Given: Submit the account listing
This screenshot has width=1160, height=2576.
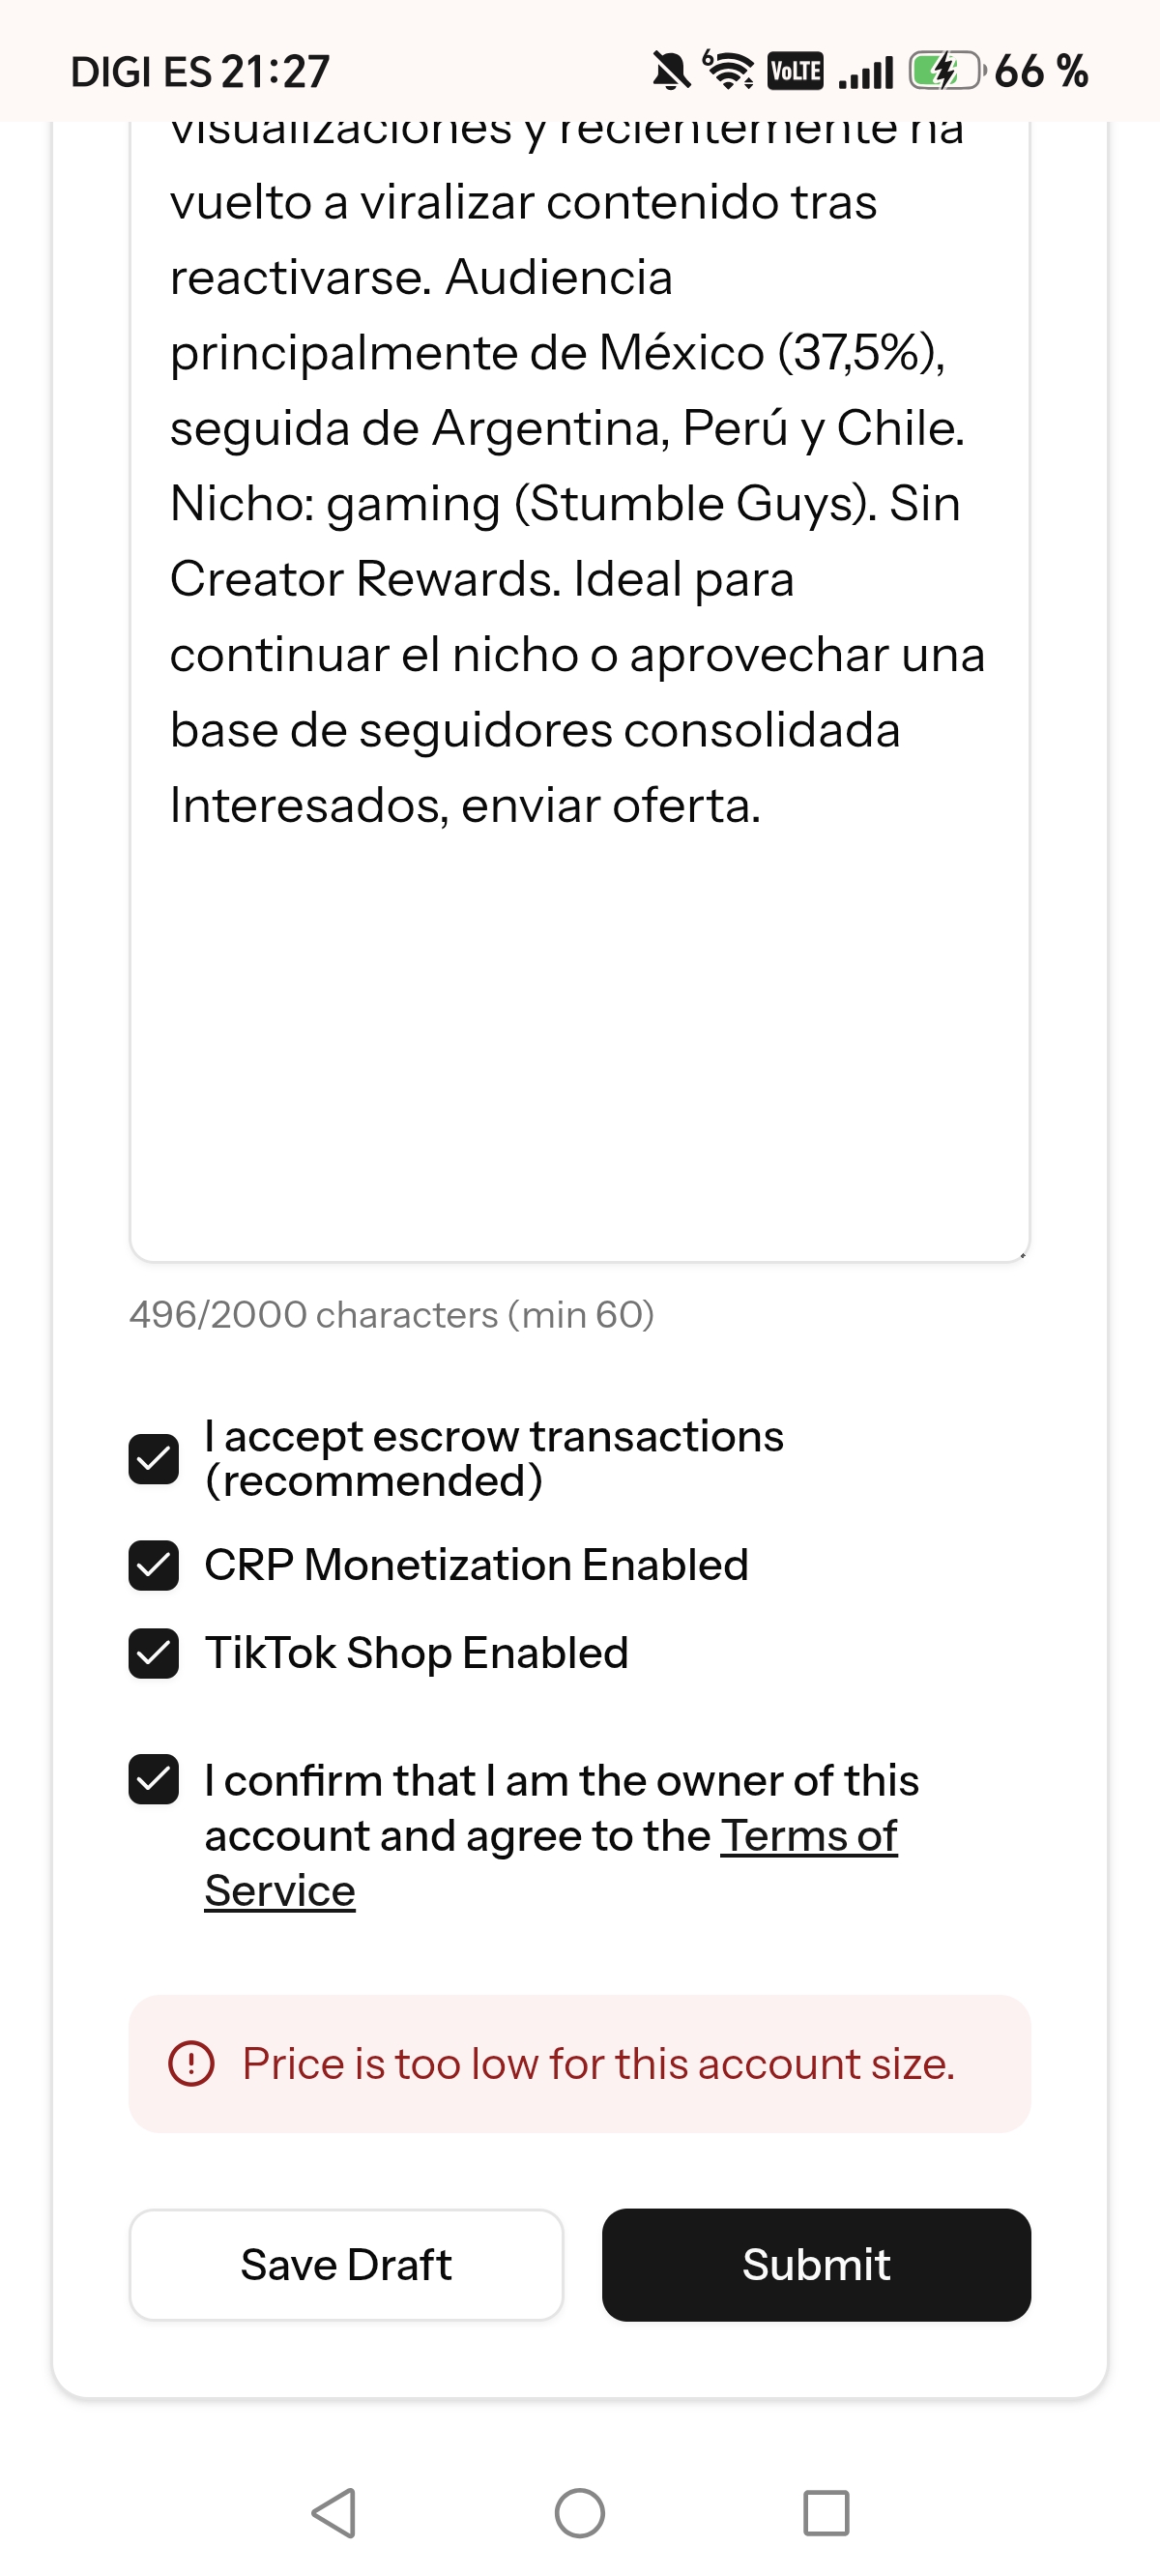Looking at the screenshot, I should [816, 2265].
